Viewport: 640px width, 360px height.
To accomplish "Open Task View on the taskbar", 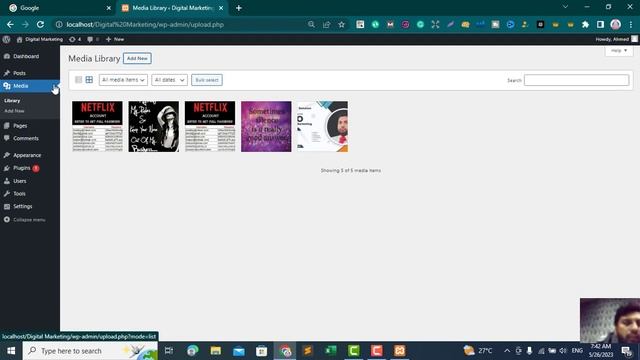I will (169, 351).
